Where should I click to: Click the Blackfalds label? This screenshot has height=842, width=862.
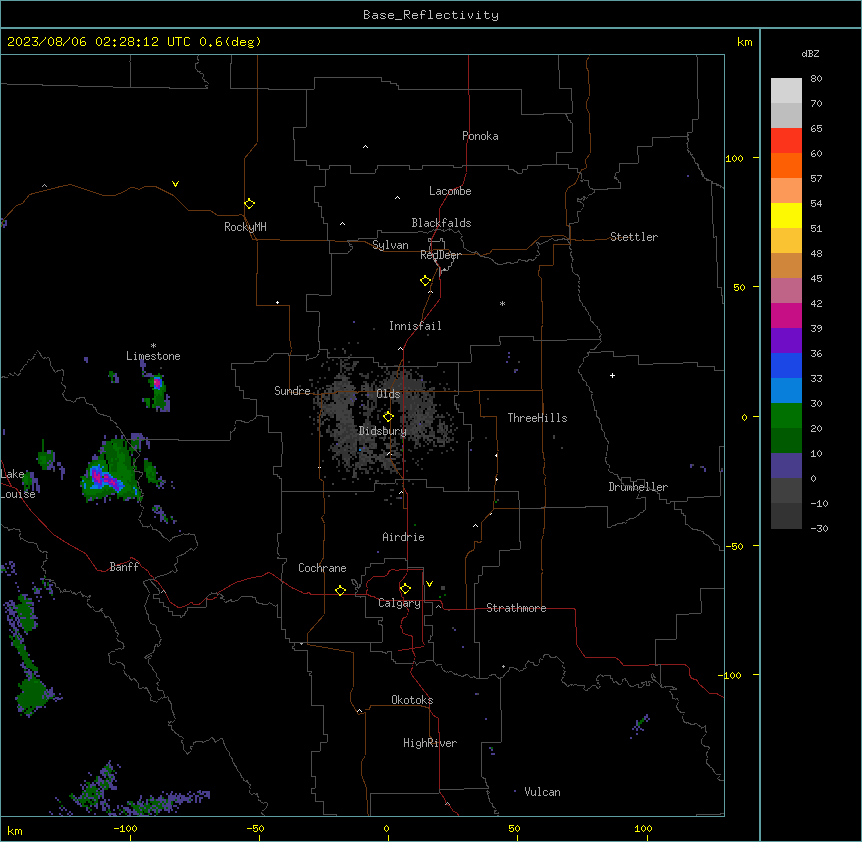[441, 223]
